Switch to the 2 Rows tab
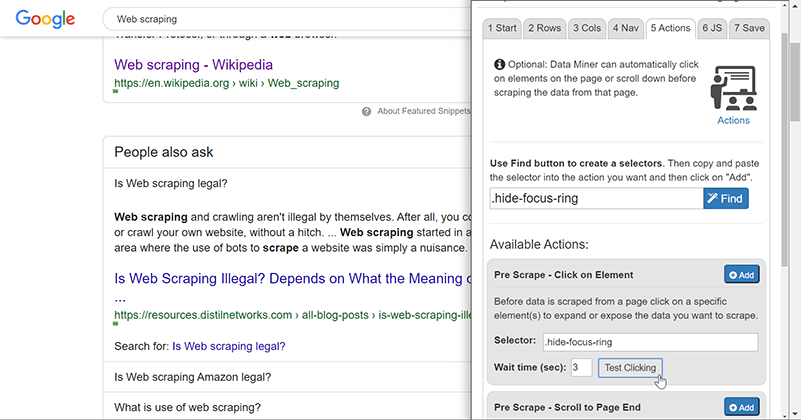The width and height of the screenshot is (801, 420). [544, 28]
